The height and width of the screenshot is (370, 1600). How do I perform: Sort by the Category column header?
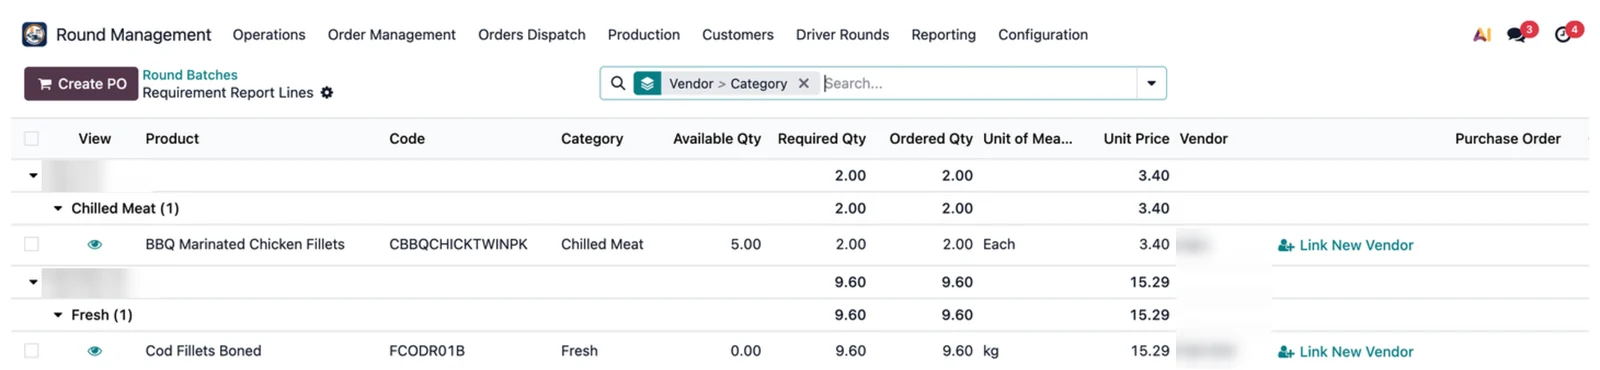pyautogui.click(x=592, y=139)
